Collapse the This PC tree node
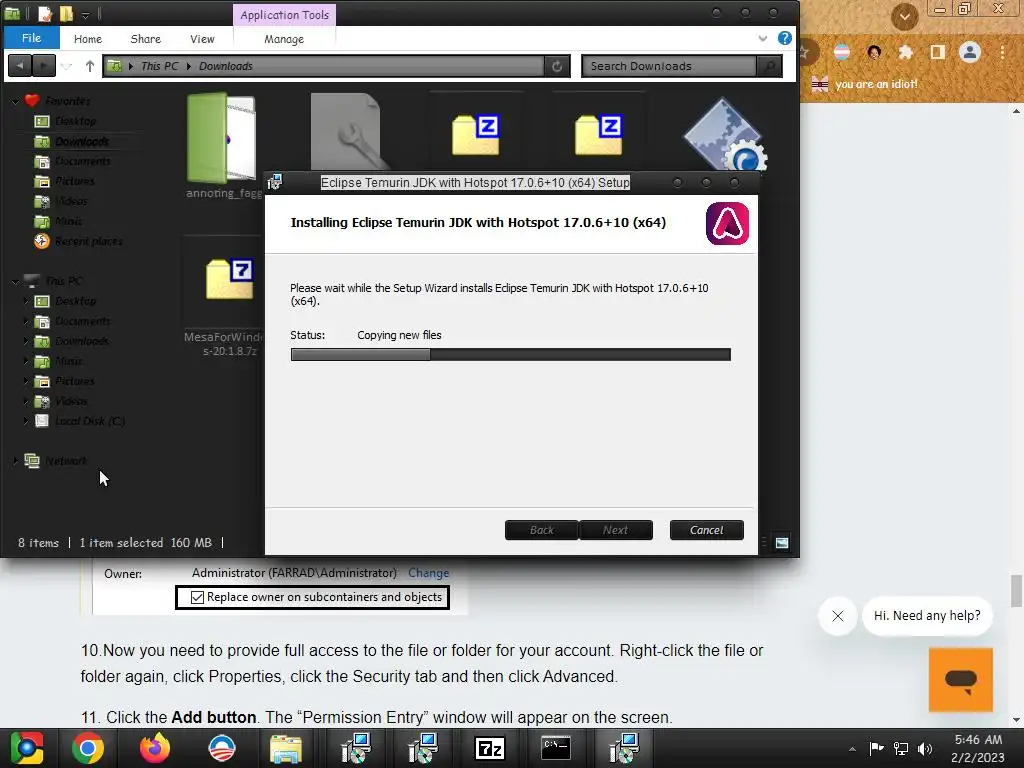This screenshot has width=1024, height=768. pos(15,281)
